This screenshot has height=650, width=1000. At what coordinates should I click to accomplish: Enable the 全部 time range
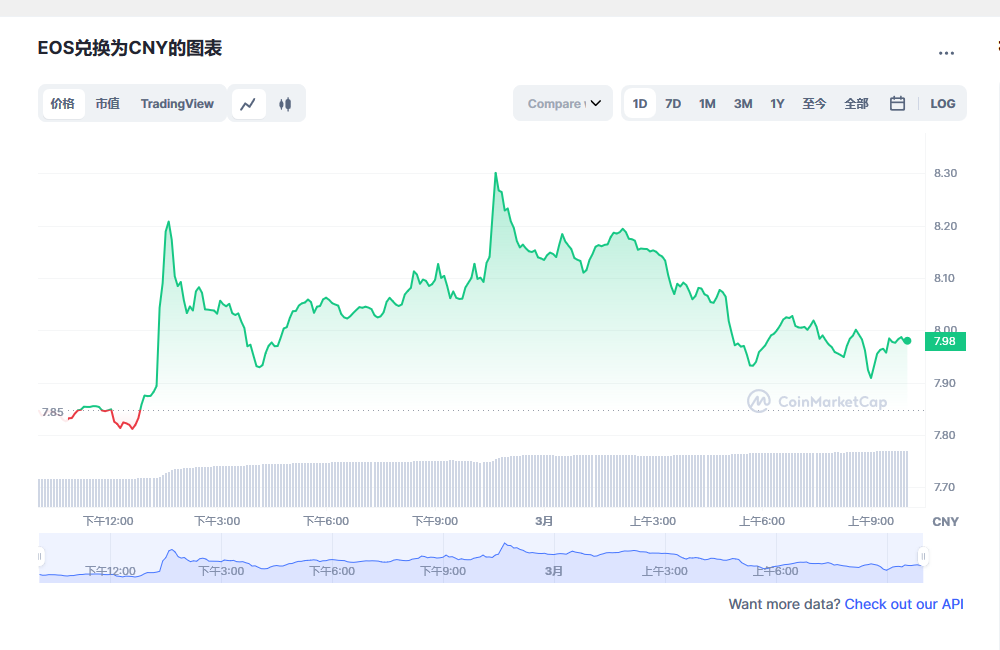(856, 103)
